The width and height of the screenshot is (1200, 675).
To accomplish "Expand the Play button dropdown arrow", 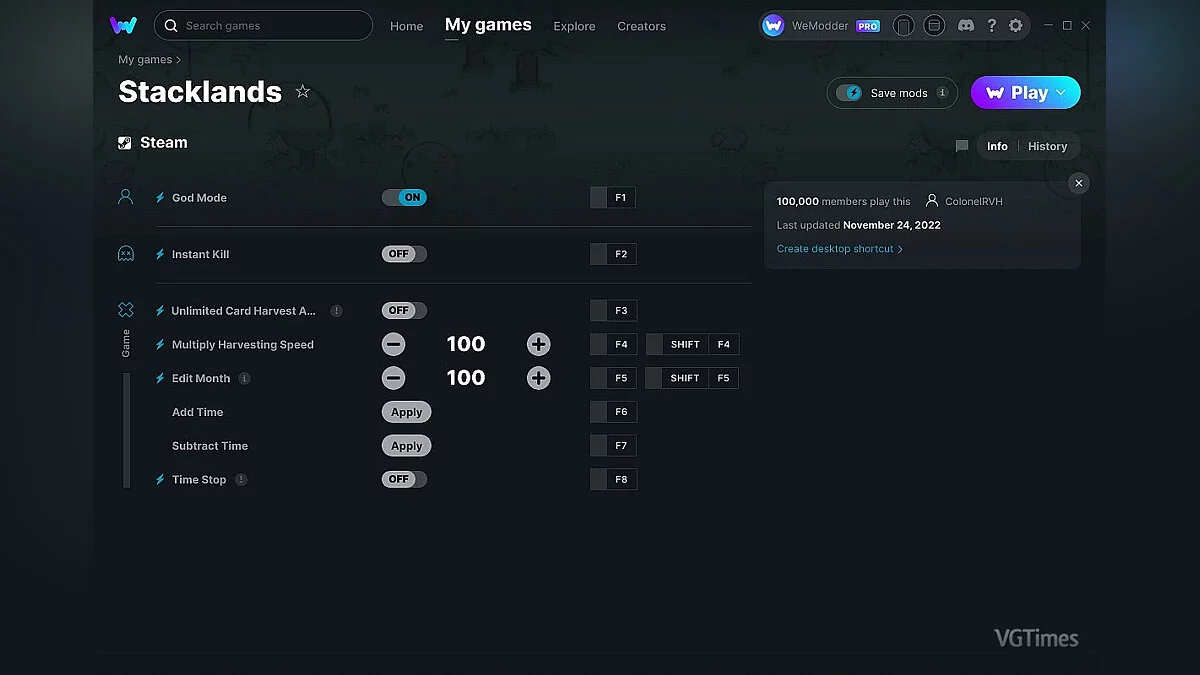I will point(1062,93).
